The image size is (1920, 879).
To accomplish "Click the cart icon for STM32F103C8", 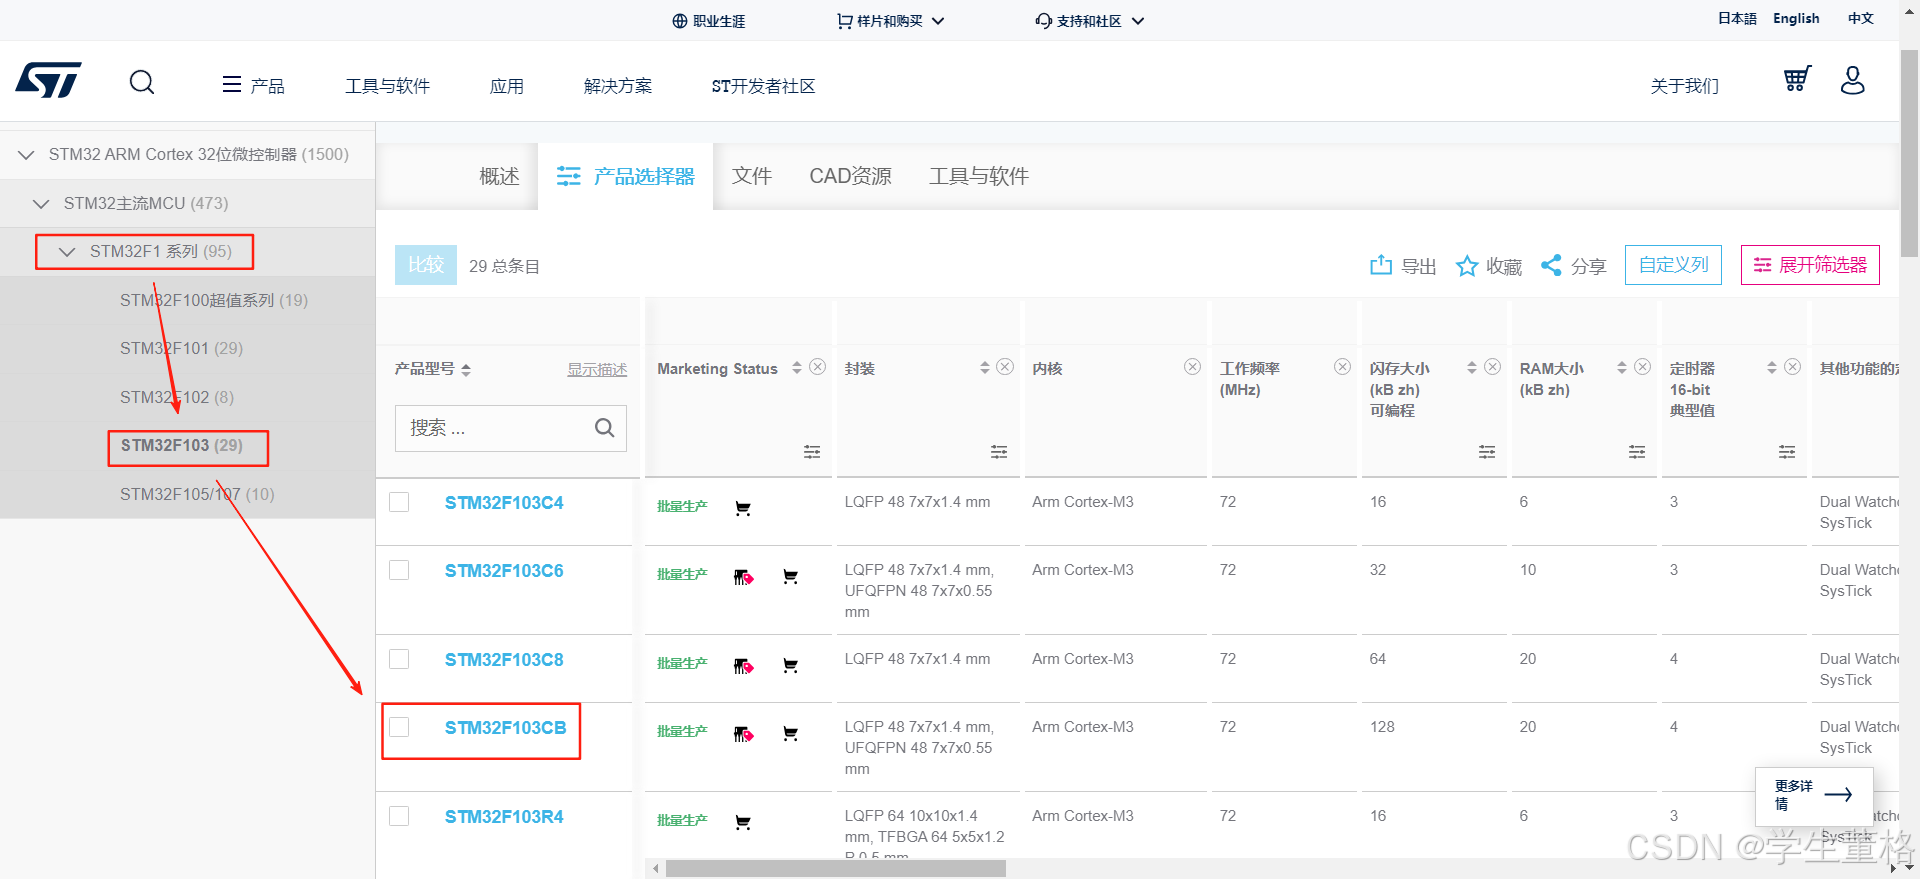I will (790, 665).
